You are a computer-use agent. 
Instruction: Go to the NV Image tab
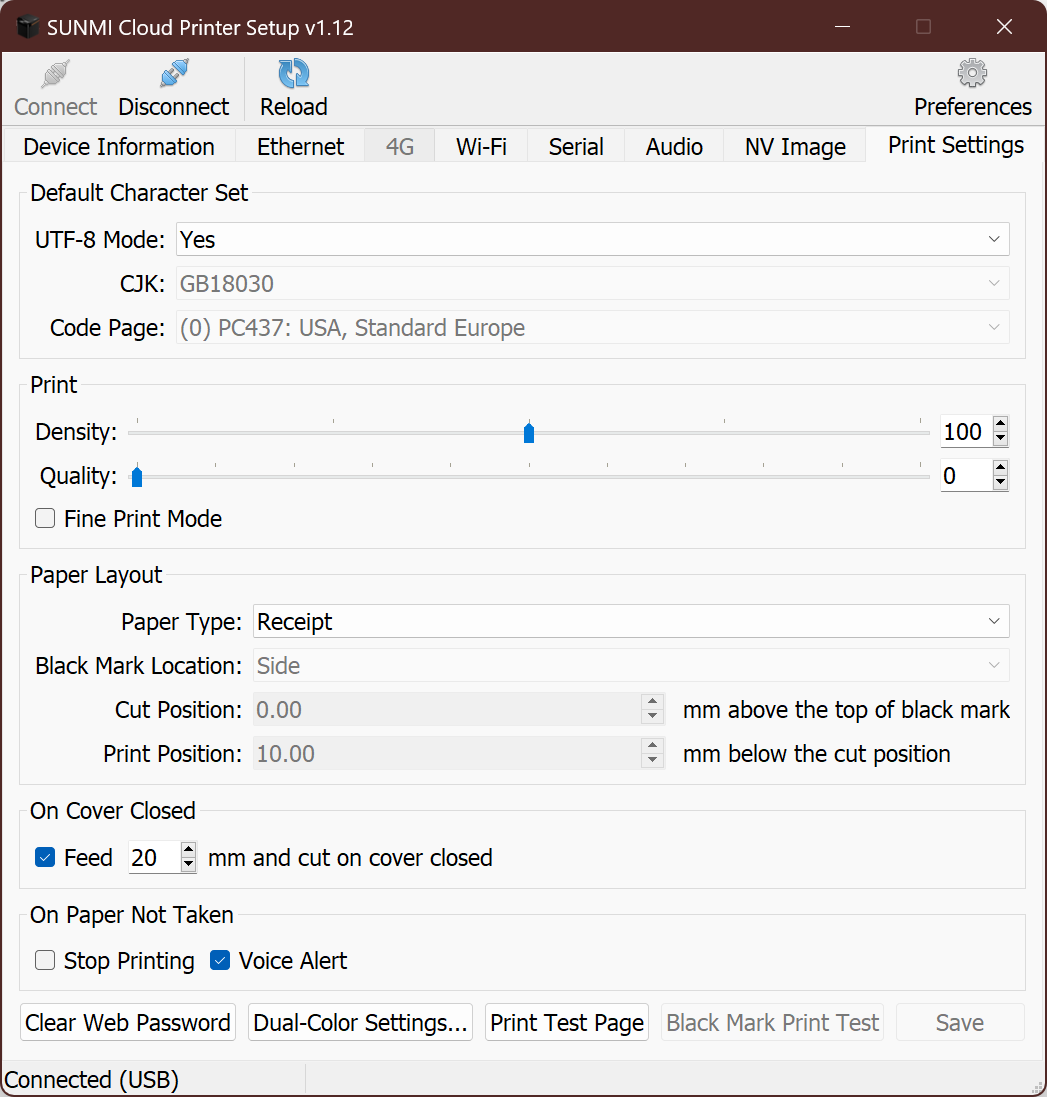(x=795, y=147)
